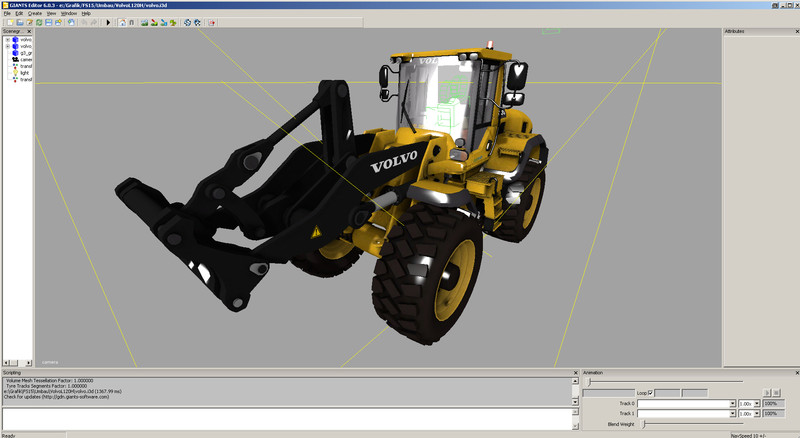
Task: Close the Attributes panel
Action: pos(797,31)
